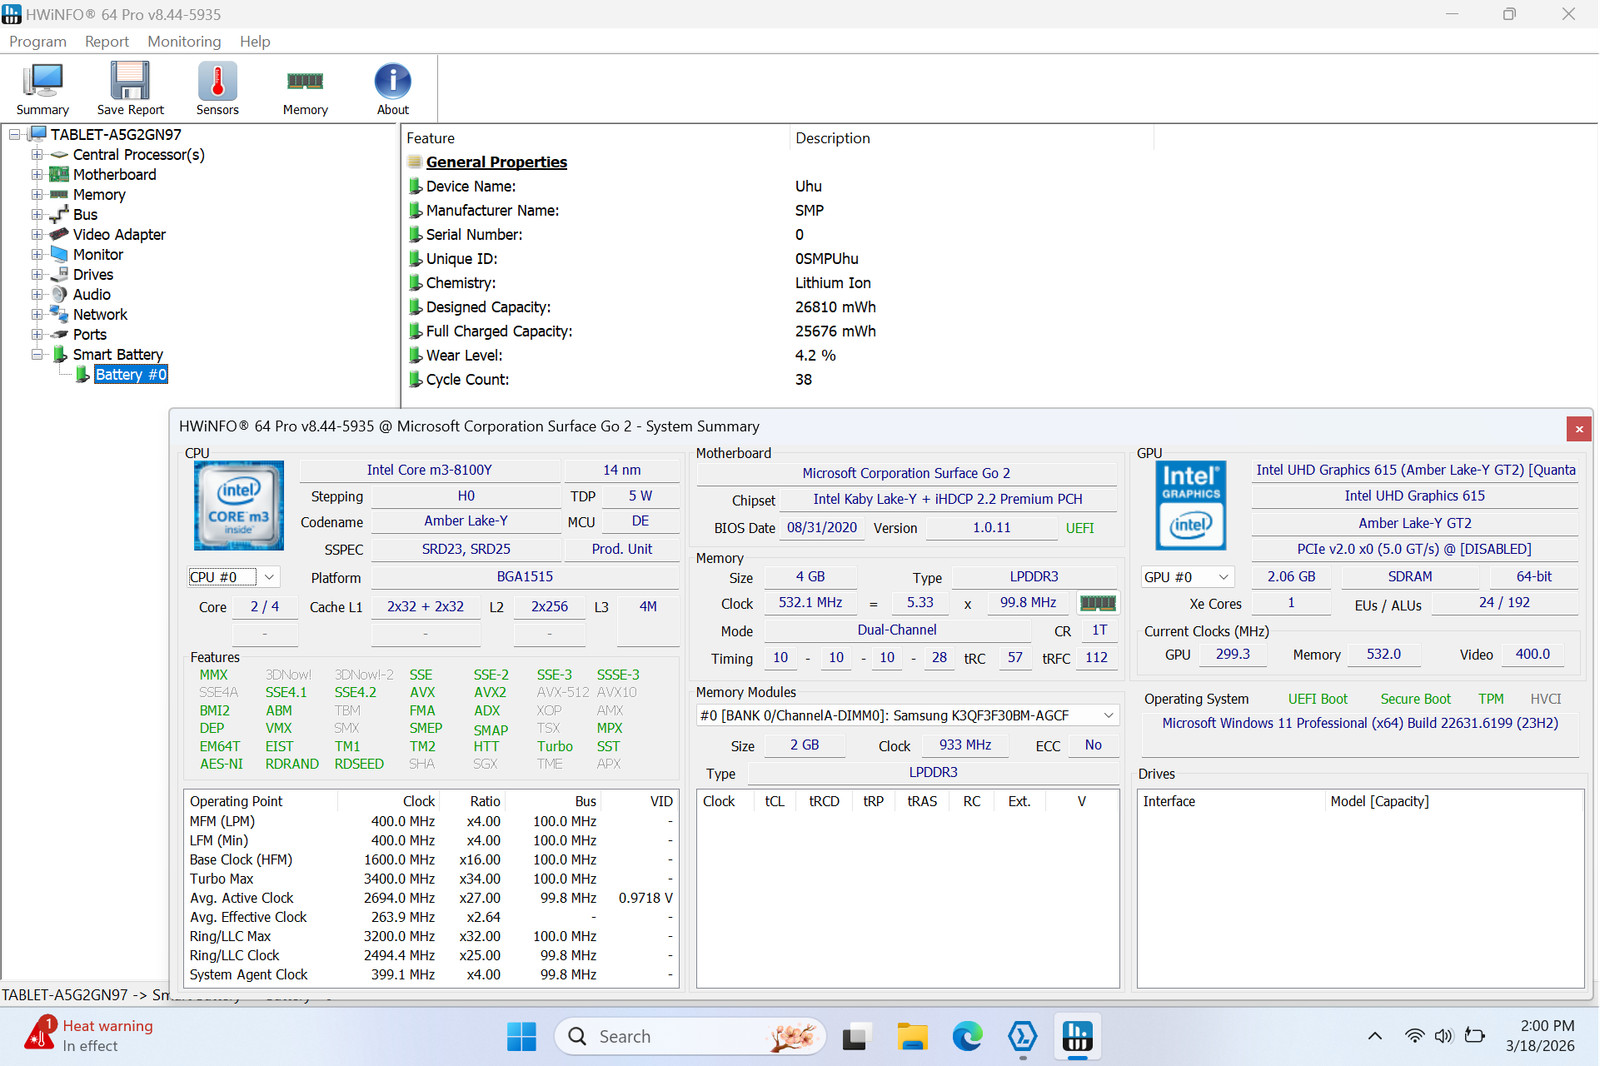The height and width of the screenshot is (1066, 1600).
Task: Click the Smart Battery tree icon
Action: (x=60, y=355)
